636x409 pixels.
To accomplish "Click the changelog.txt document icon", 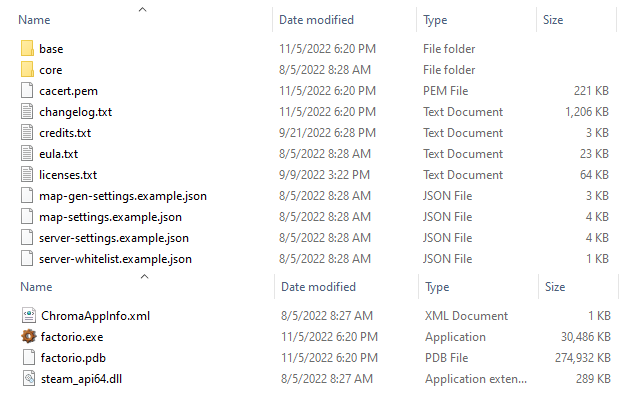I will [28, 111].
